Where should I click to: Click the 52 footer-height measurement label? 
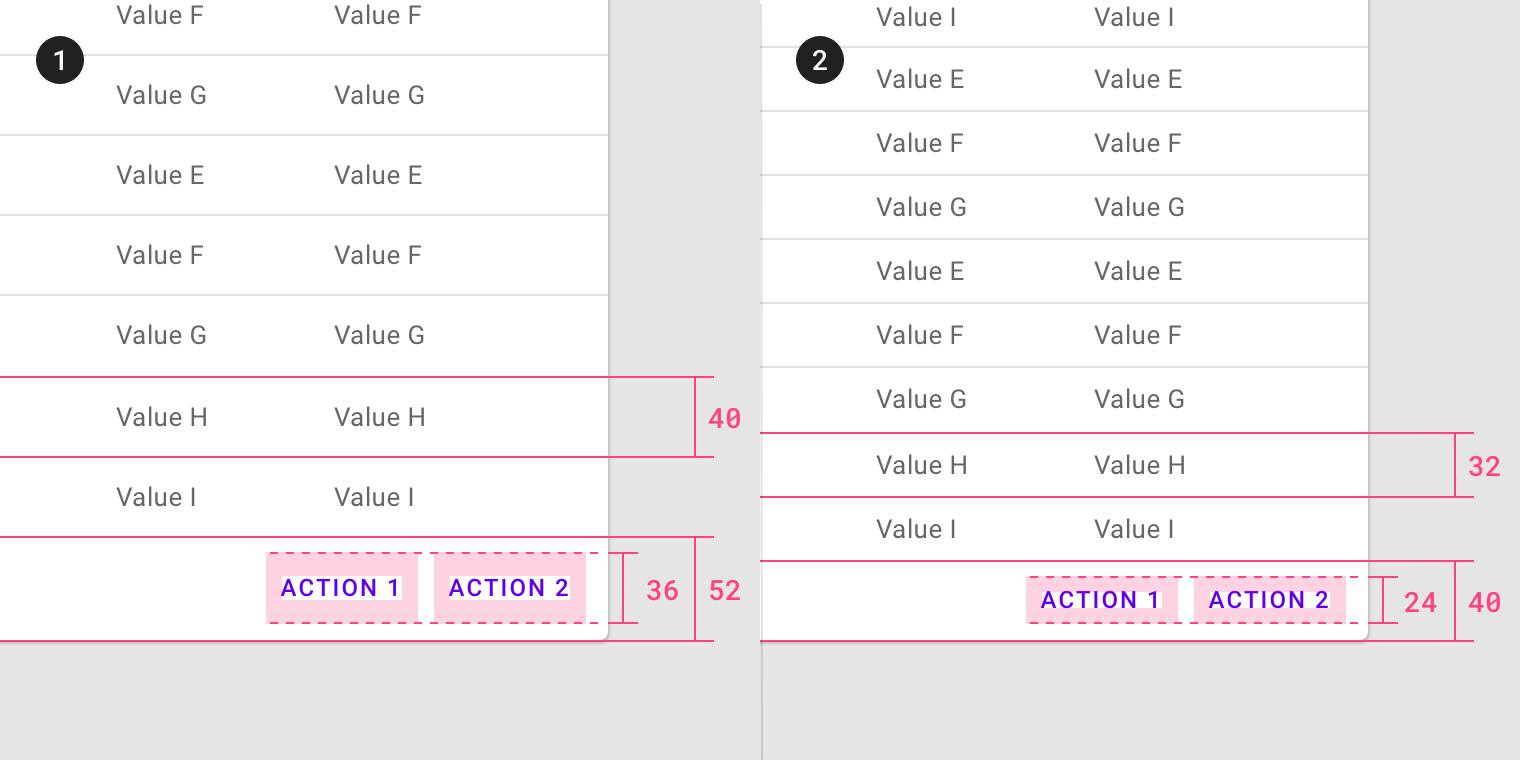[x=725, y=591]
